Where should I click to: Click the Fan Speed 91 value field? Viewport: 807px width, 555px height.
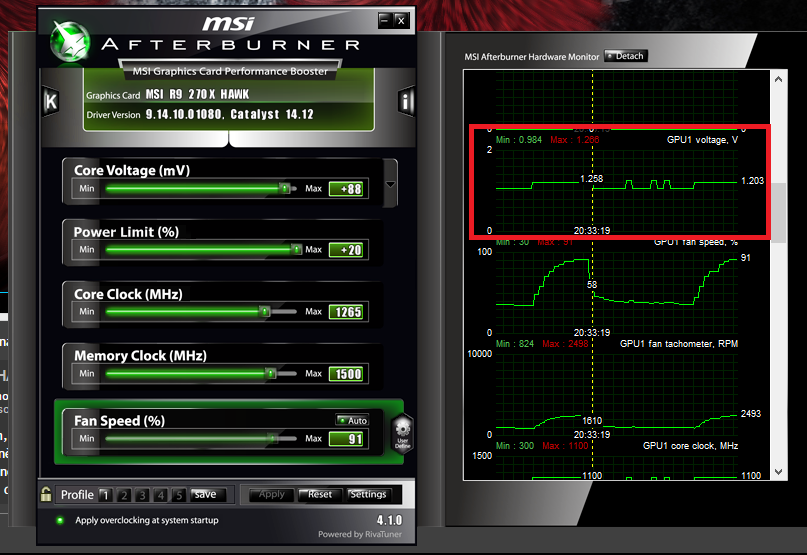(348, 439)
